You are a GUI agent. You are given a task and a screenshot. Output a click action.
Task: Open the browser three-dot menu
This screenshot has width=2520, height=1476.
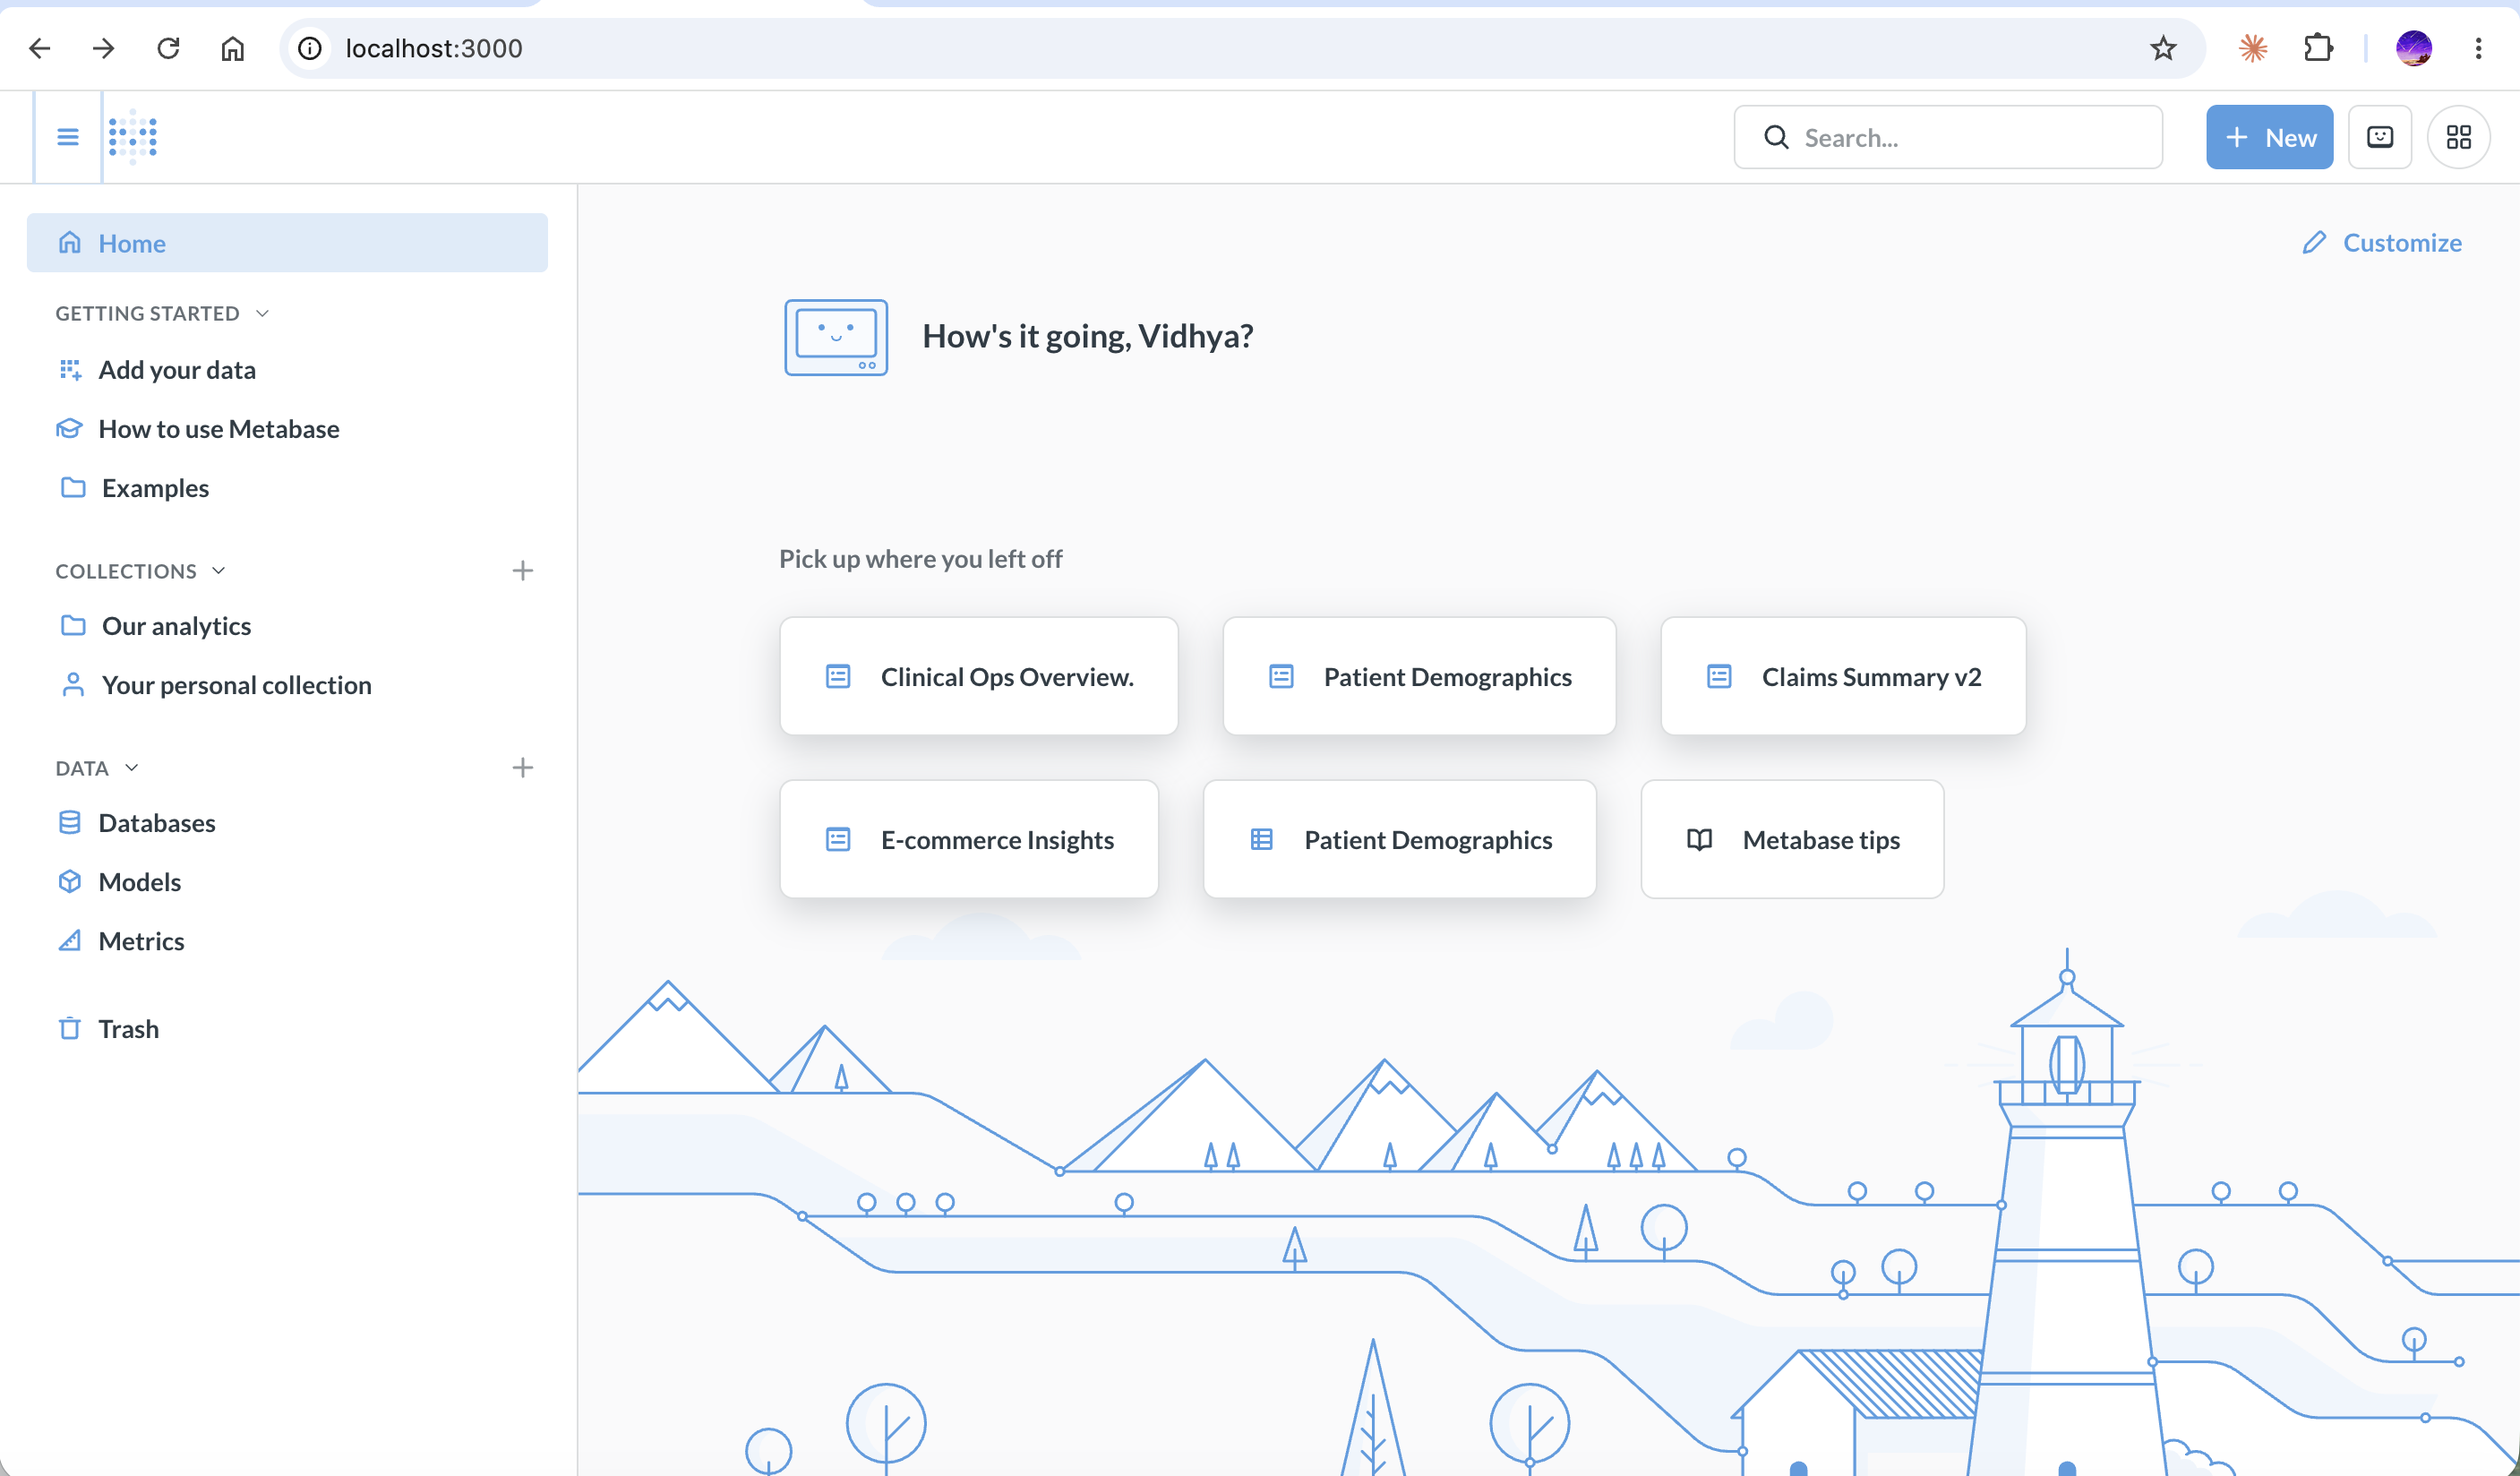pyautogui.click(x=2477, y=48)
